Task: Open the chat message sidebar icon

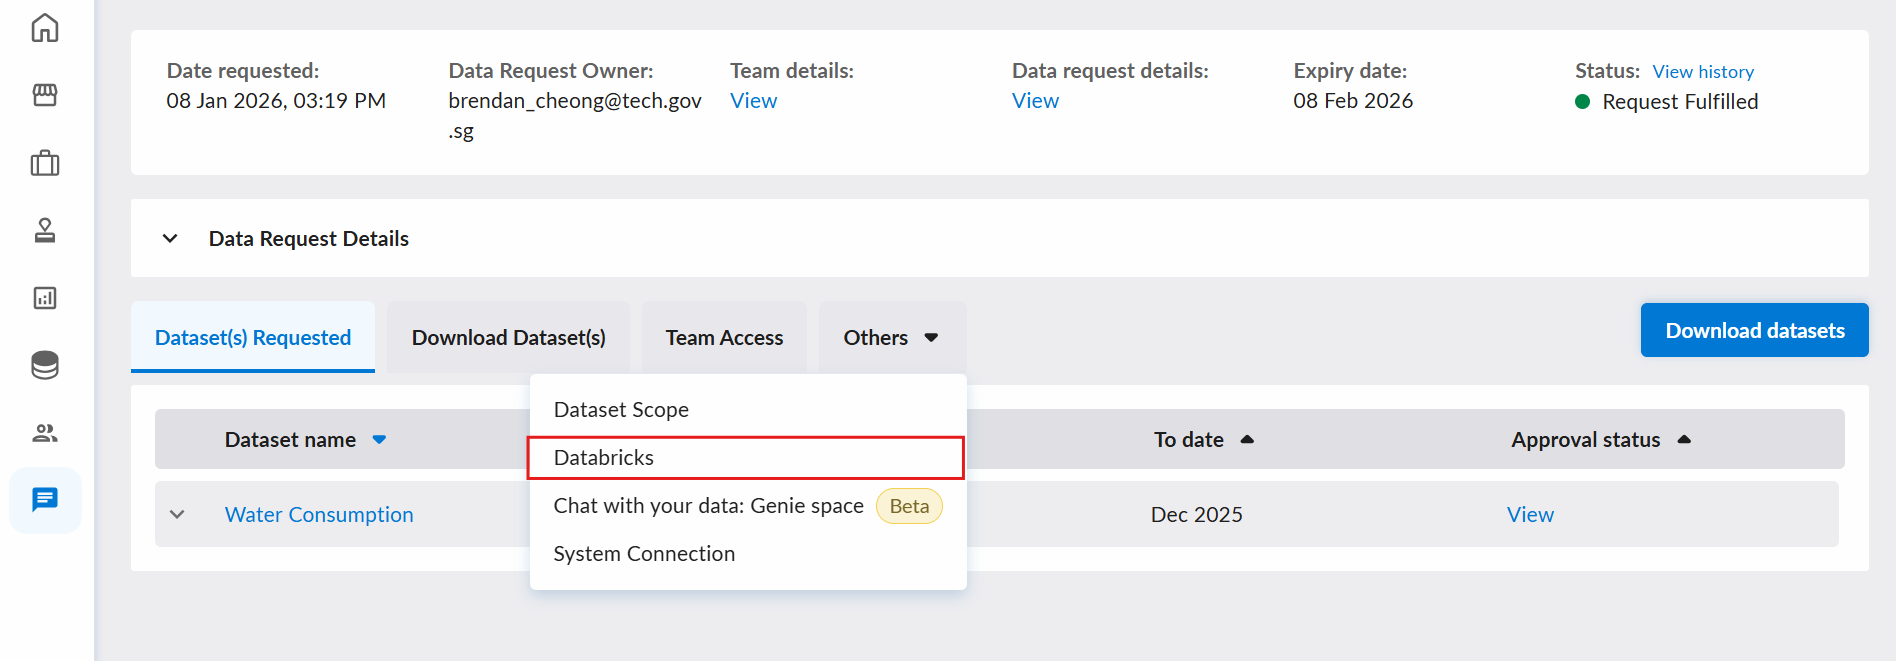Action: 45,499
